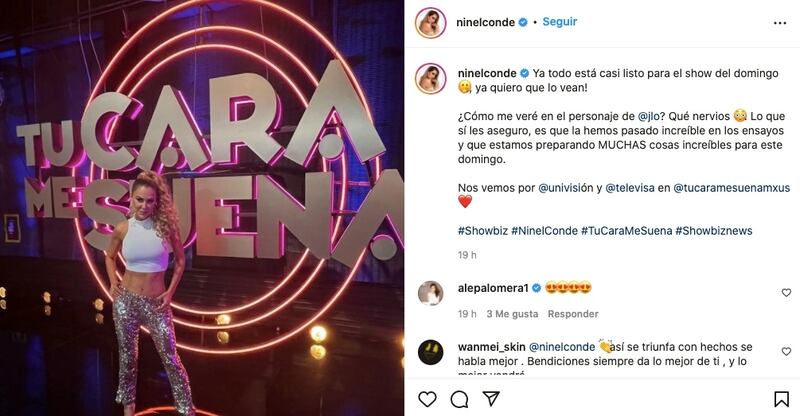View the 3 Me gusta likes list
Screen dimensions: 800x416
tap(512, 314)
